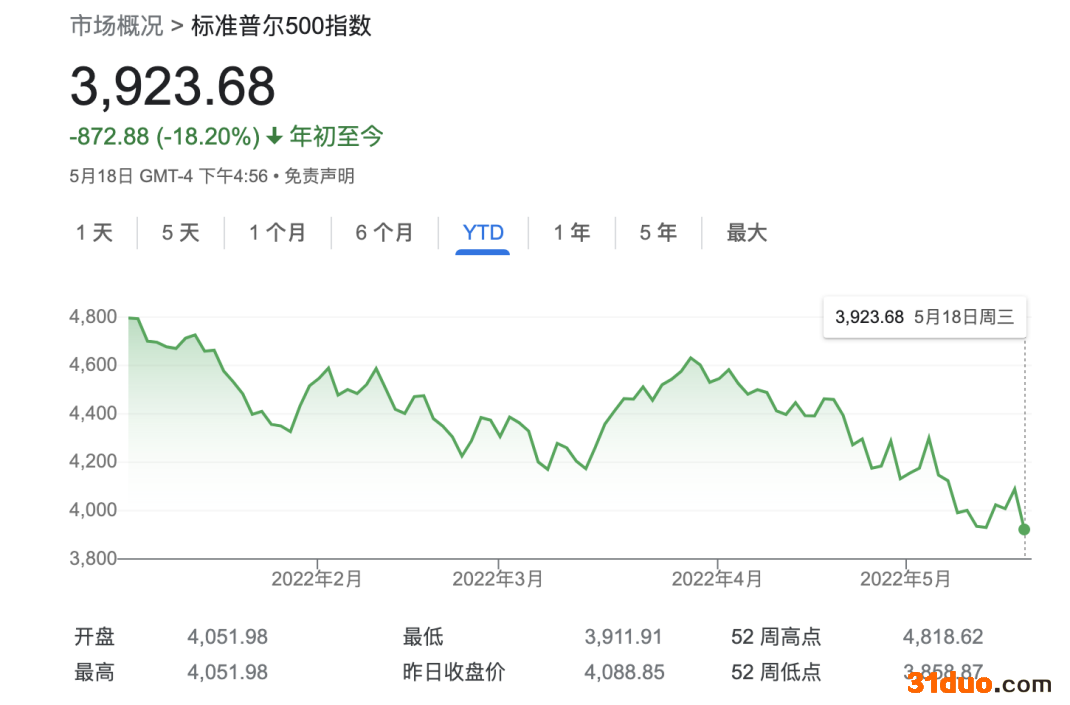
Task: Click the 3,923.68 5月18日周三 chart tooltip
Action: (x=925, y=317)
